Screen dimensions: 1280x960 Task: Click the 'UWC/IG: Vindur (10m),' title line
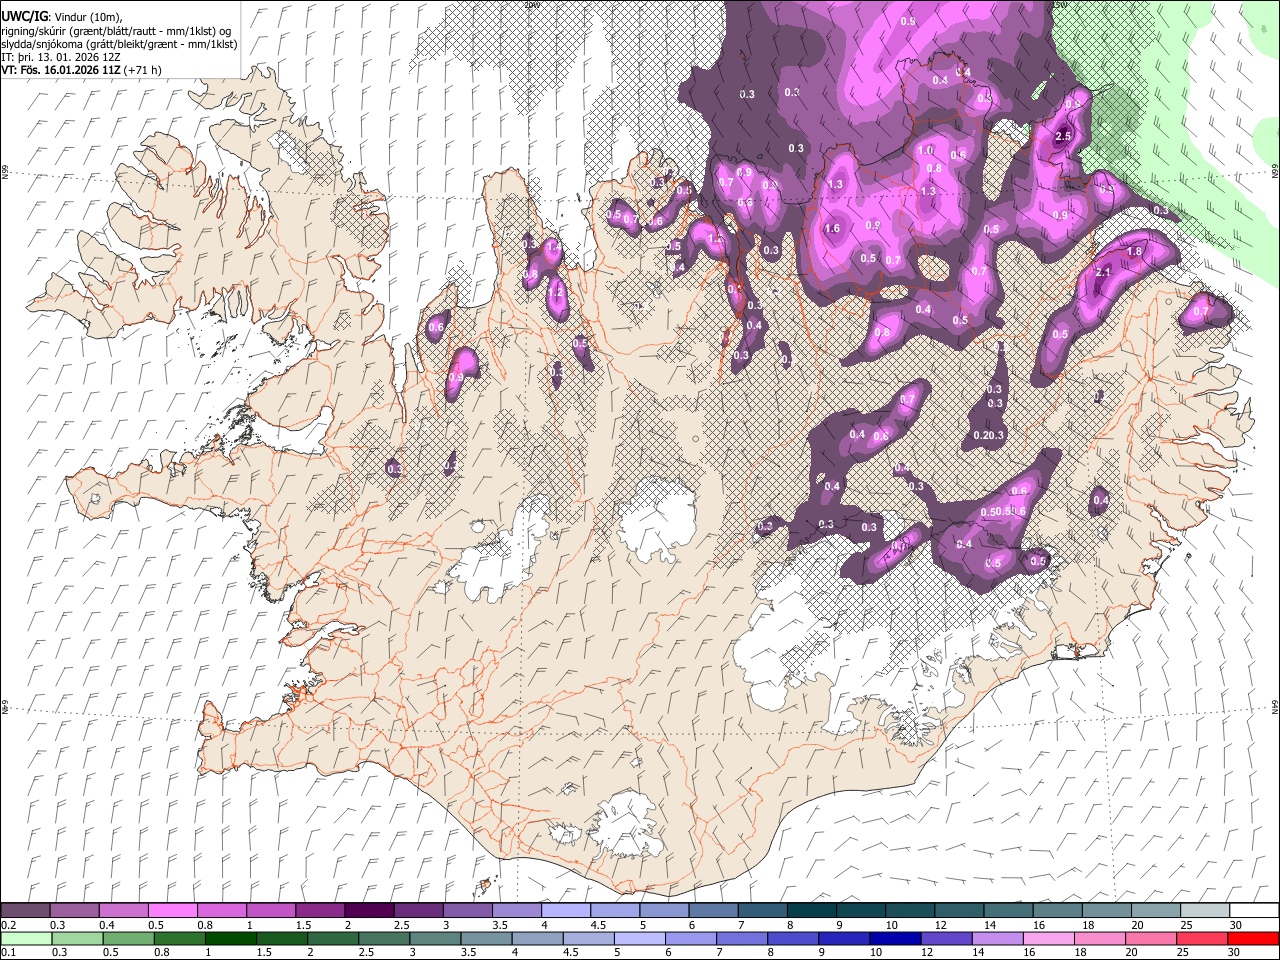click(x=62, y=17)
